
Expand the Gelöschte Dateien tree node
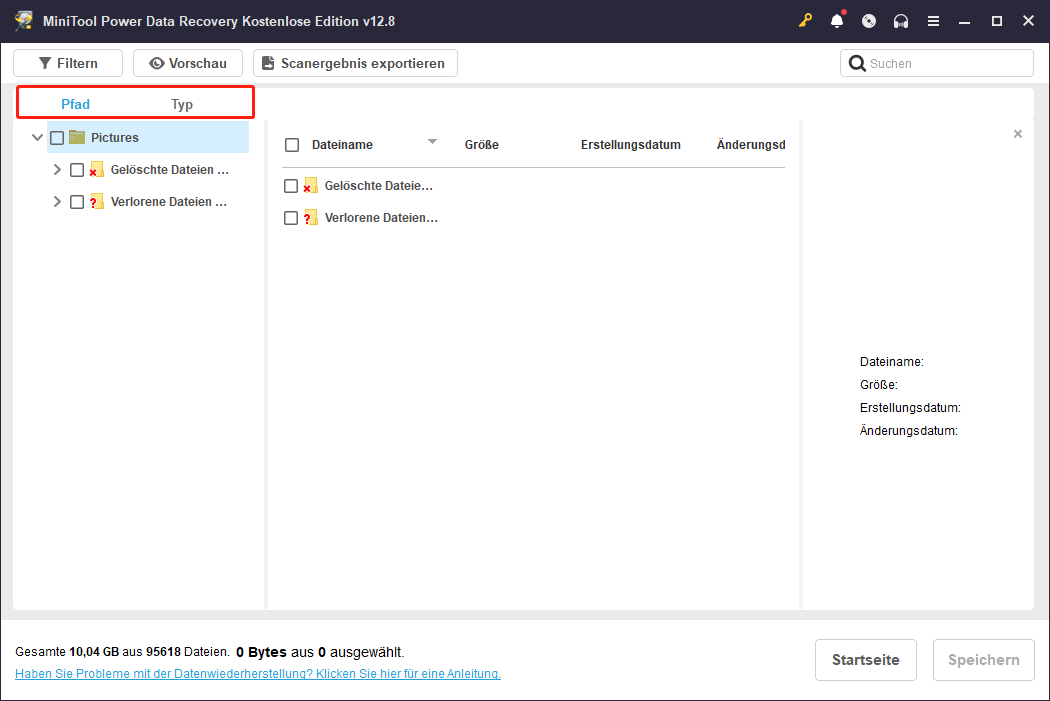pyautogui.click(x=57, y=169)
